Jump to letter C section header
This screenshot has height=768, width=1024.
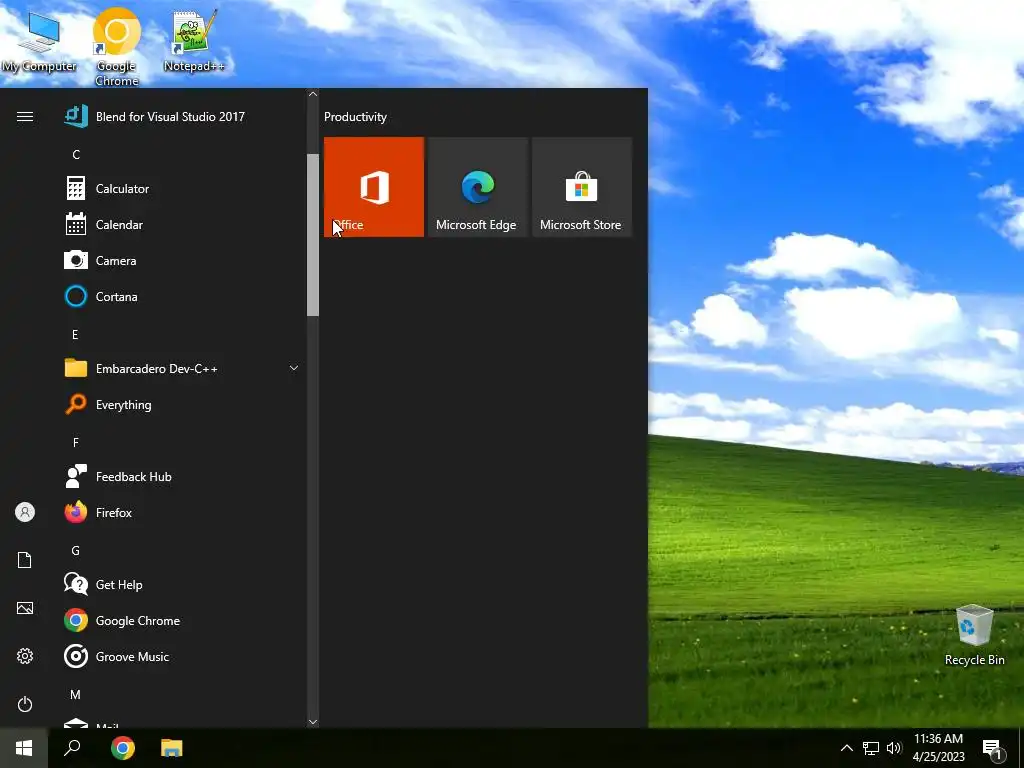pos(76,155)
